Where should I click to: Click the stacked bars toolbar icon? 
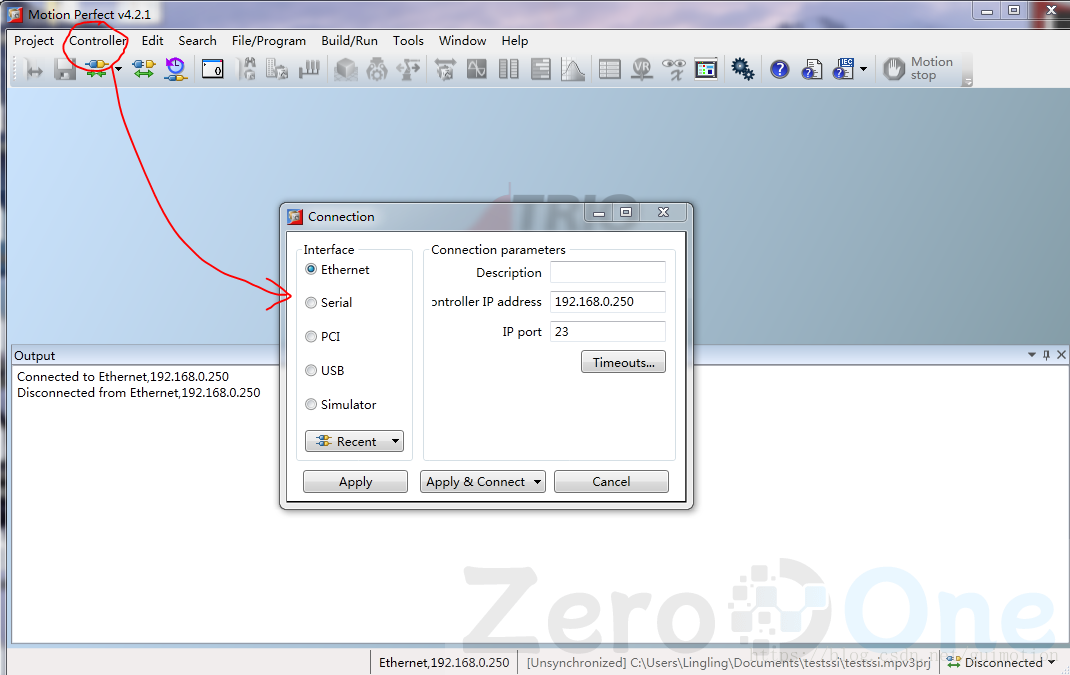click(x=540, y=69)
